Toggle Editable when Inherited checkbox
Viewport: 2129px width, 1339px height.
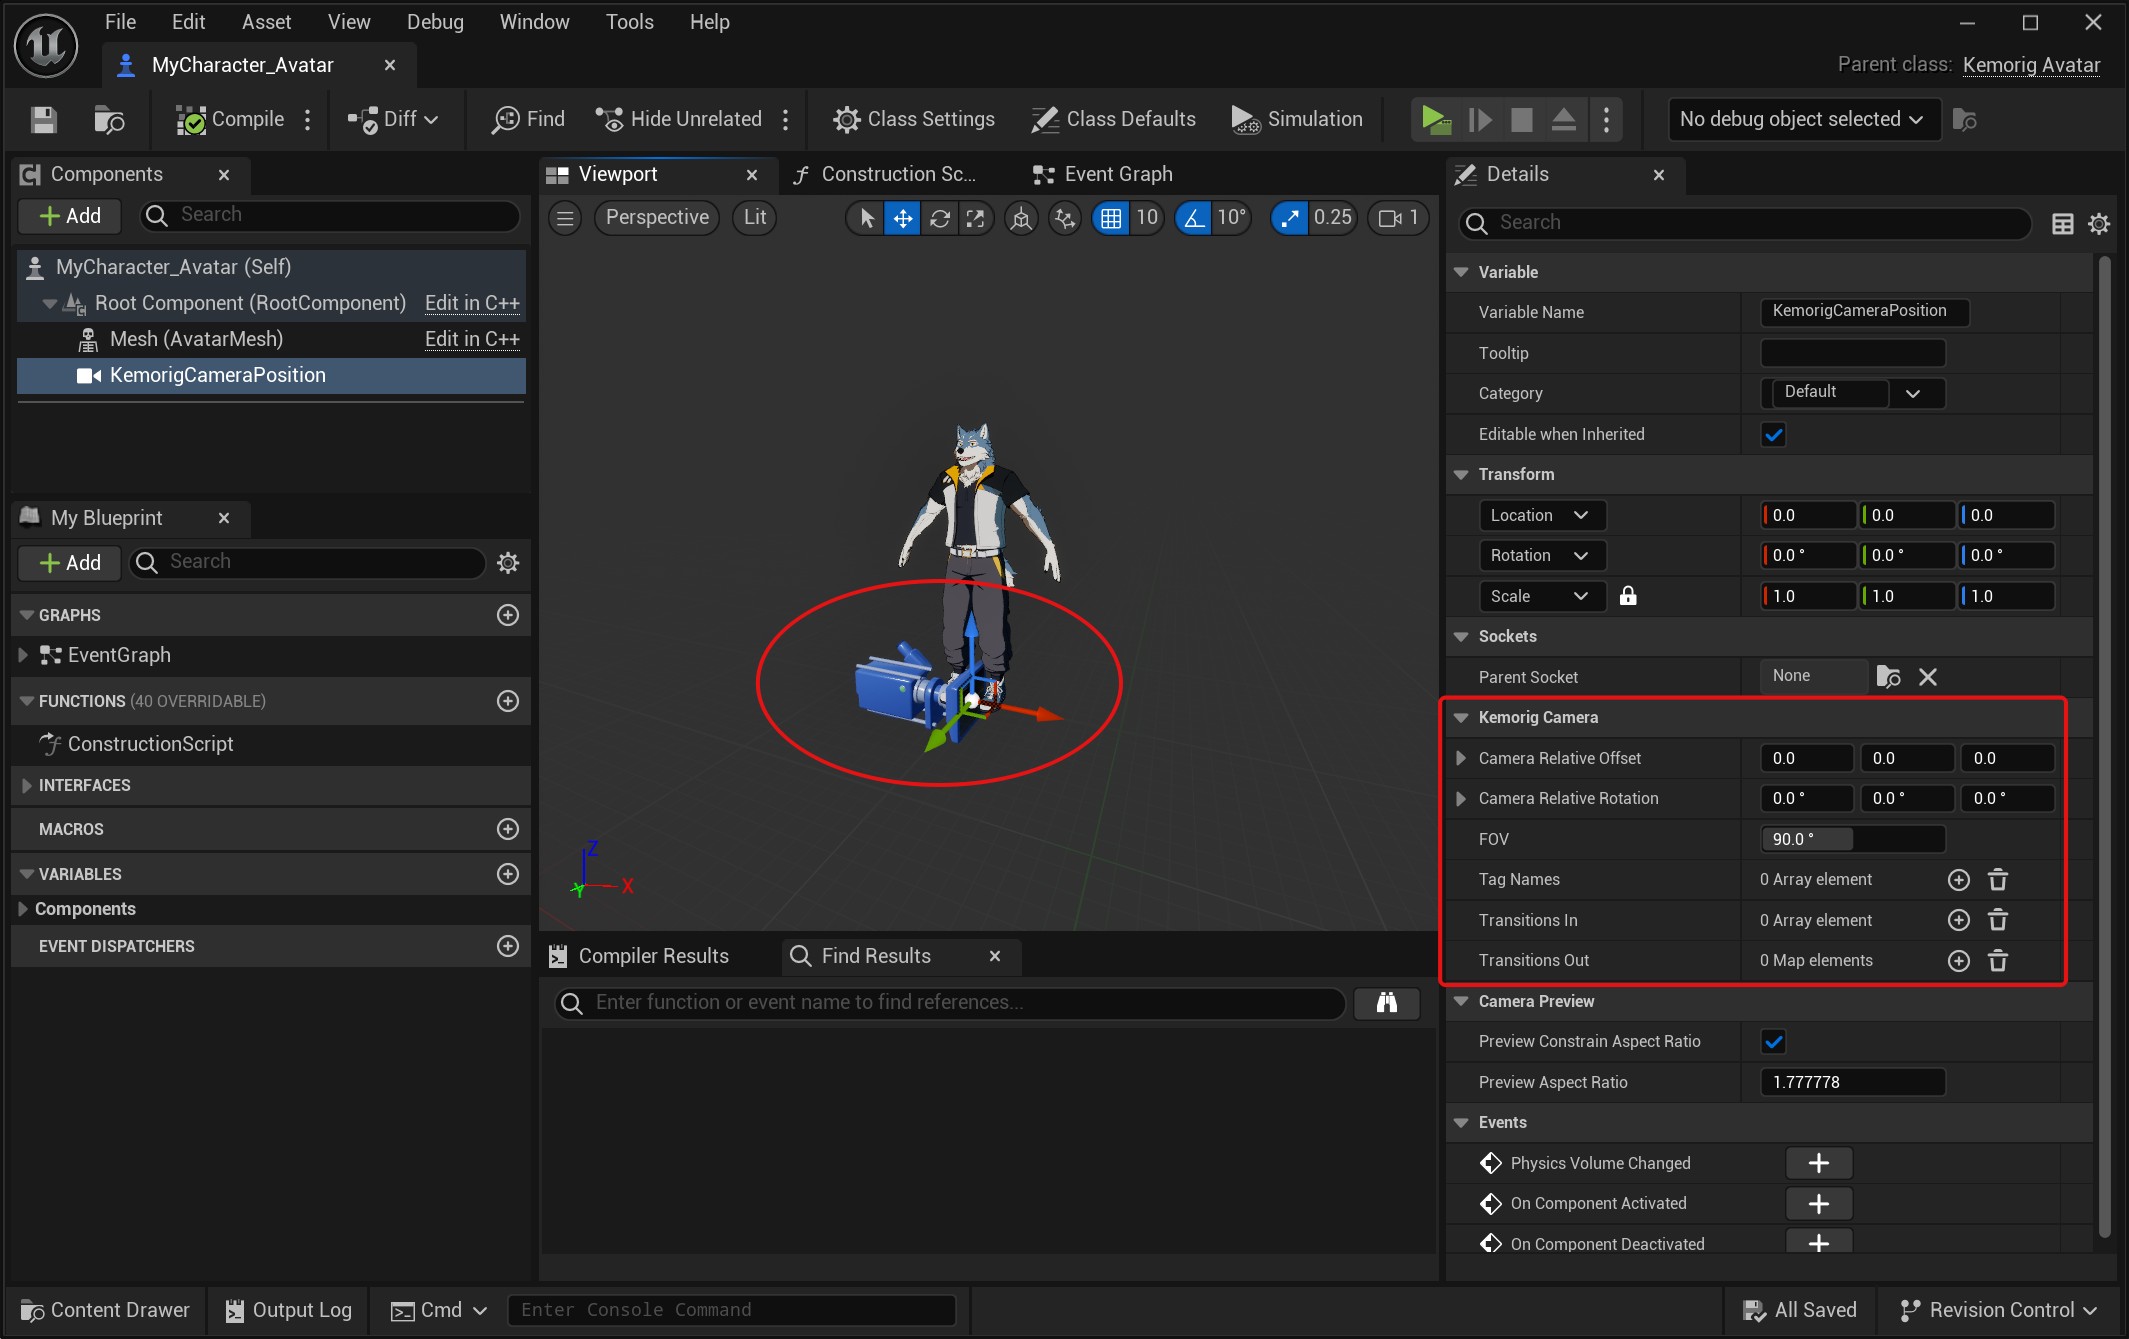pyautogui.click(x=1773, y=435)
